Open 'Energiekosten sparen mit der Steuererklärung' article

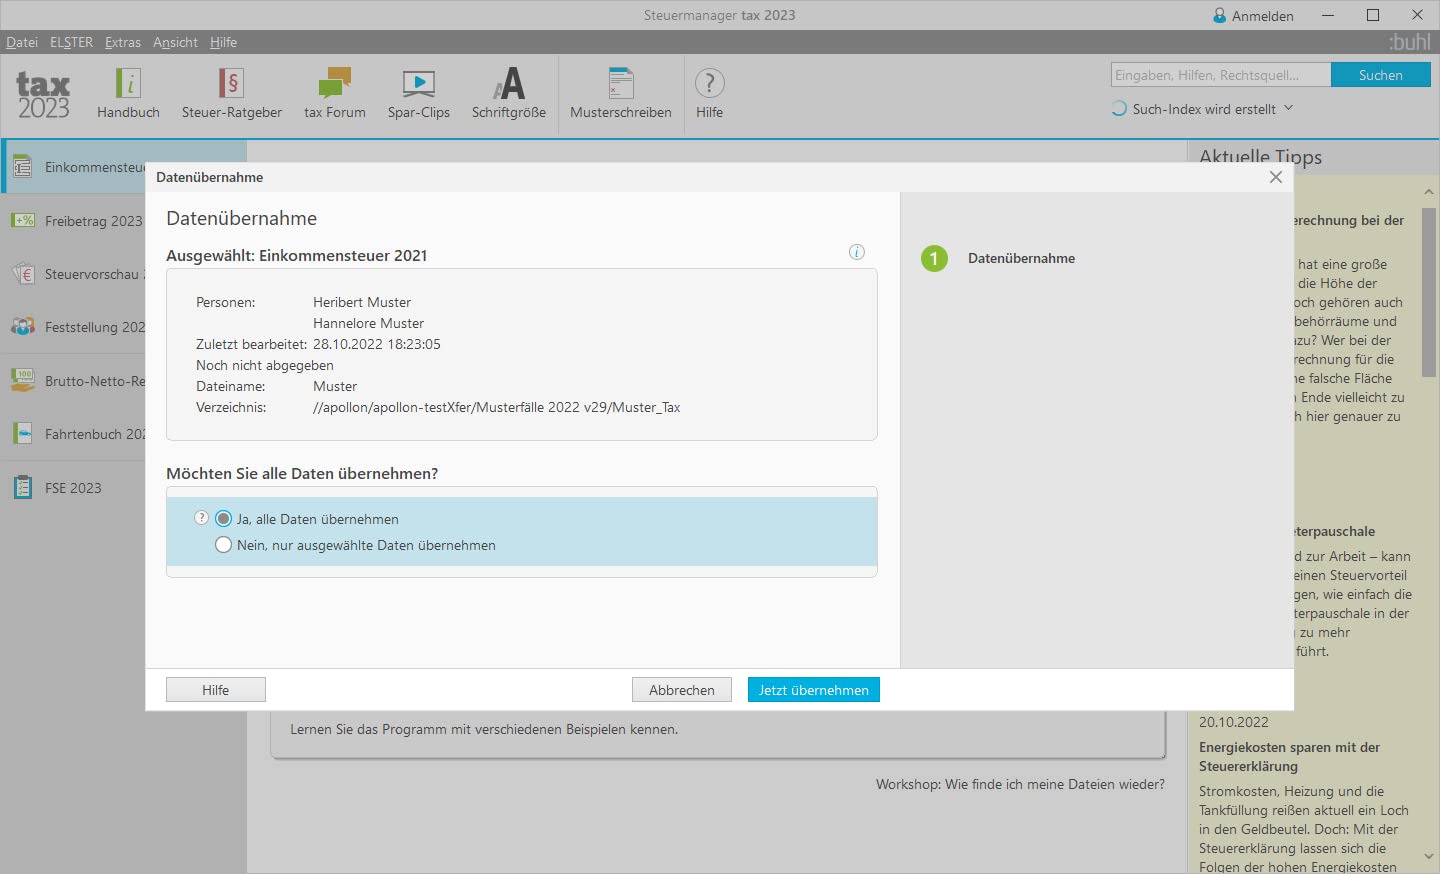point(1290,757)
